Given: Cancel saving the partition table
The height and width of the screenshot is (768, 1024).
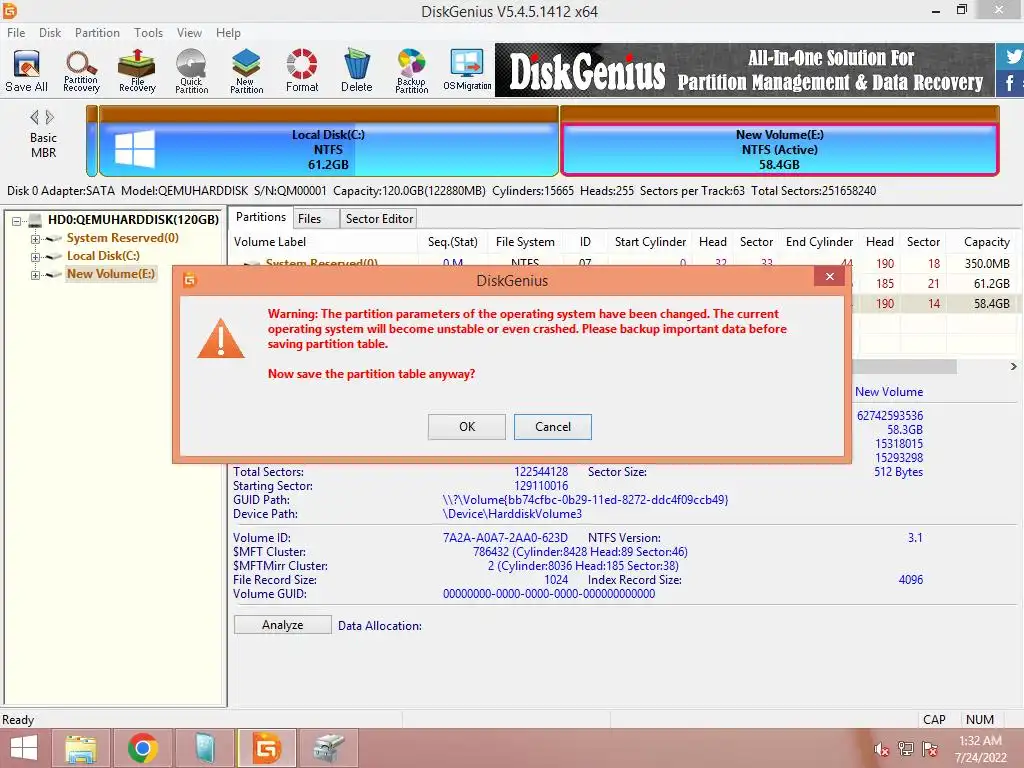Looking at the screenshot, I should (x=552, y=426).
